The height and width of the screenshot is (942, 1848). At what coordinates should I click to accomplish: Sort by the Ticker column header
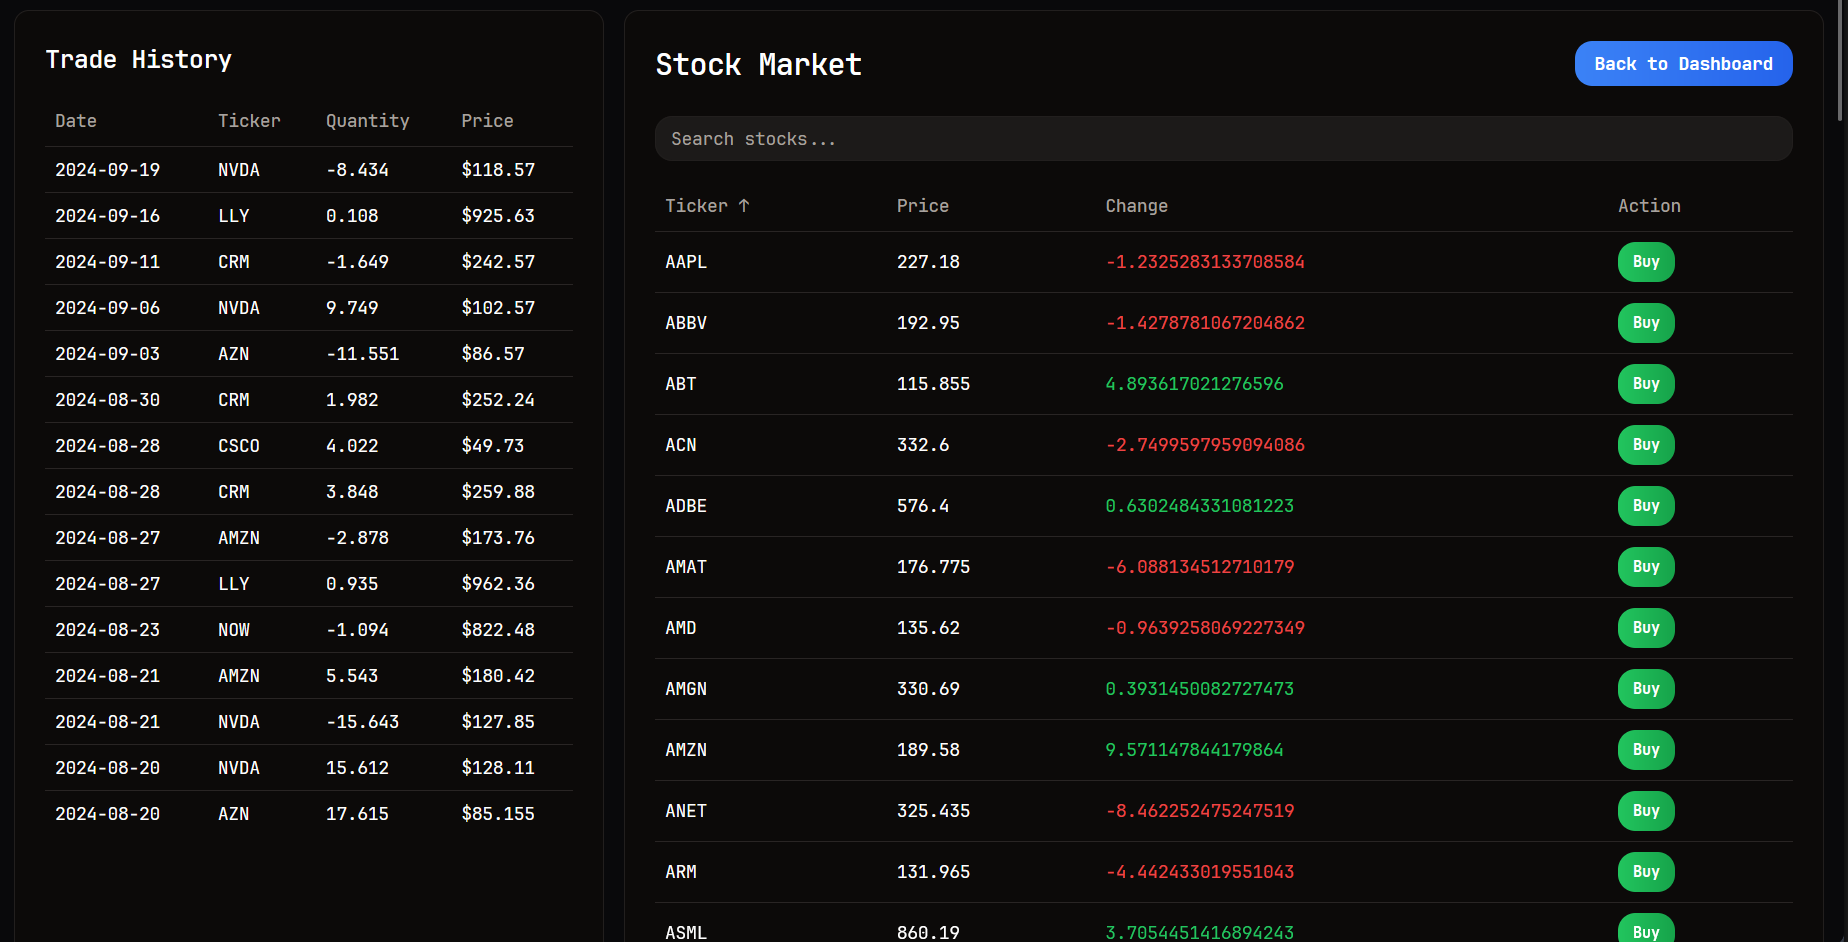(x=707, y=206)
